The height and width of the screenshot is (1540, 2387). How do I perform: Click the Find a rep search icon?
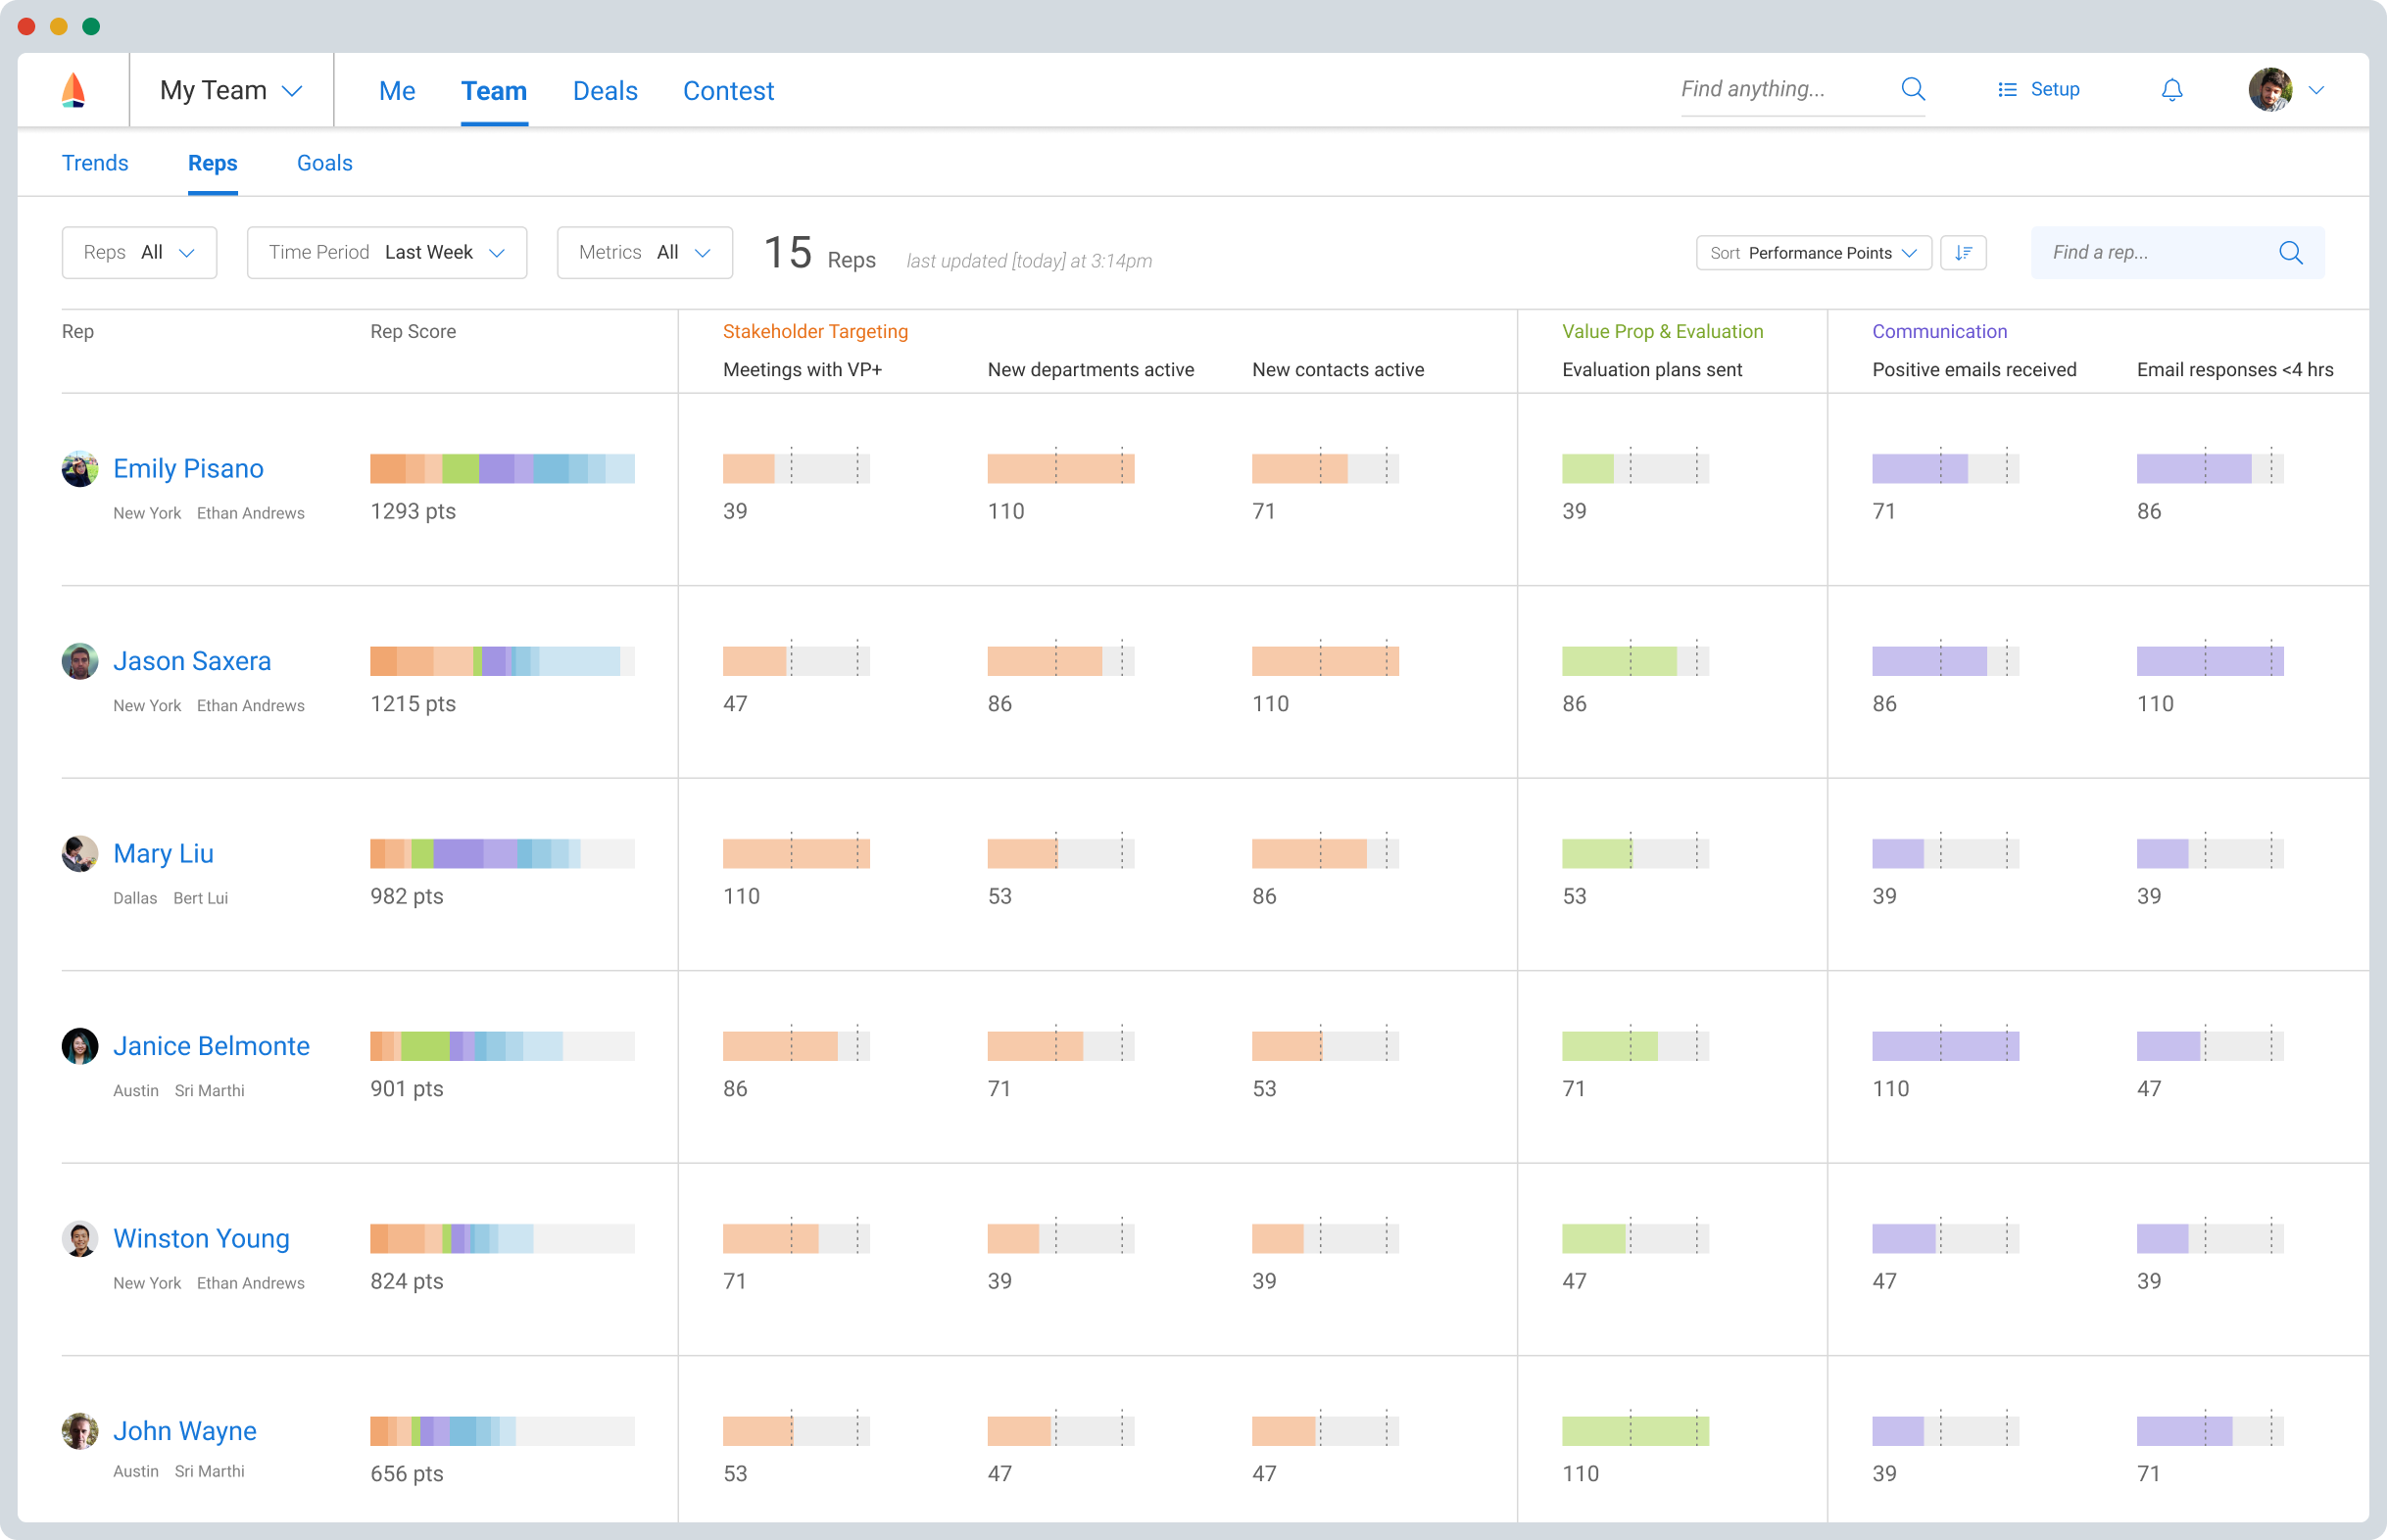pos(2290,253)
